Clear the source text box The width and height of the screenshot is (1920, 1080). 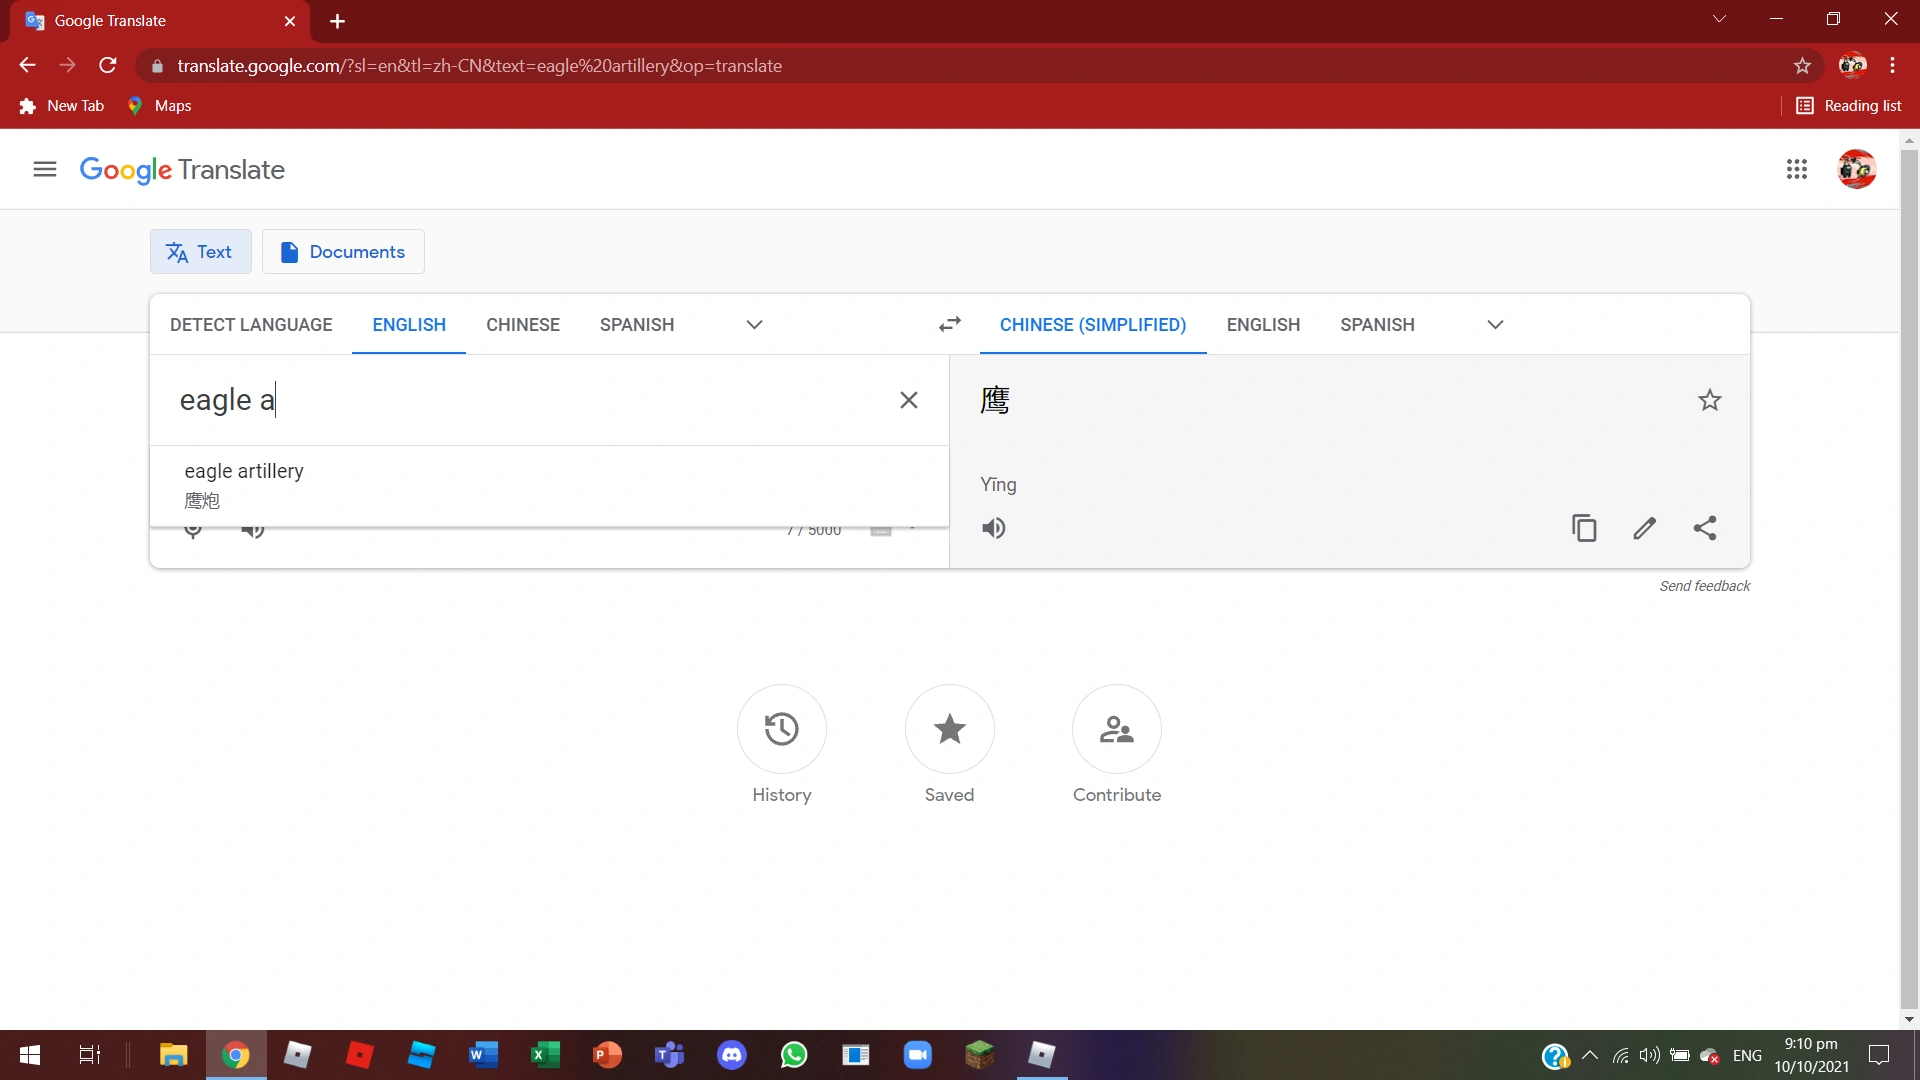click(x=908, y=400)
